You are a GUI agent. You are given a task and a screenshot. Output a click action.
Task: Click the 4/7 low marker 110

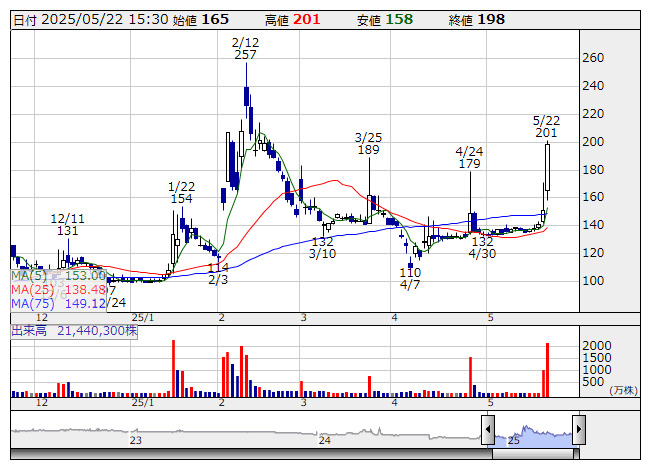(410, 272)
